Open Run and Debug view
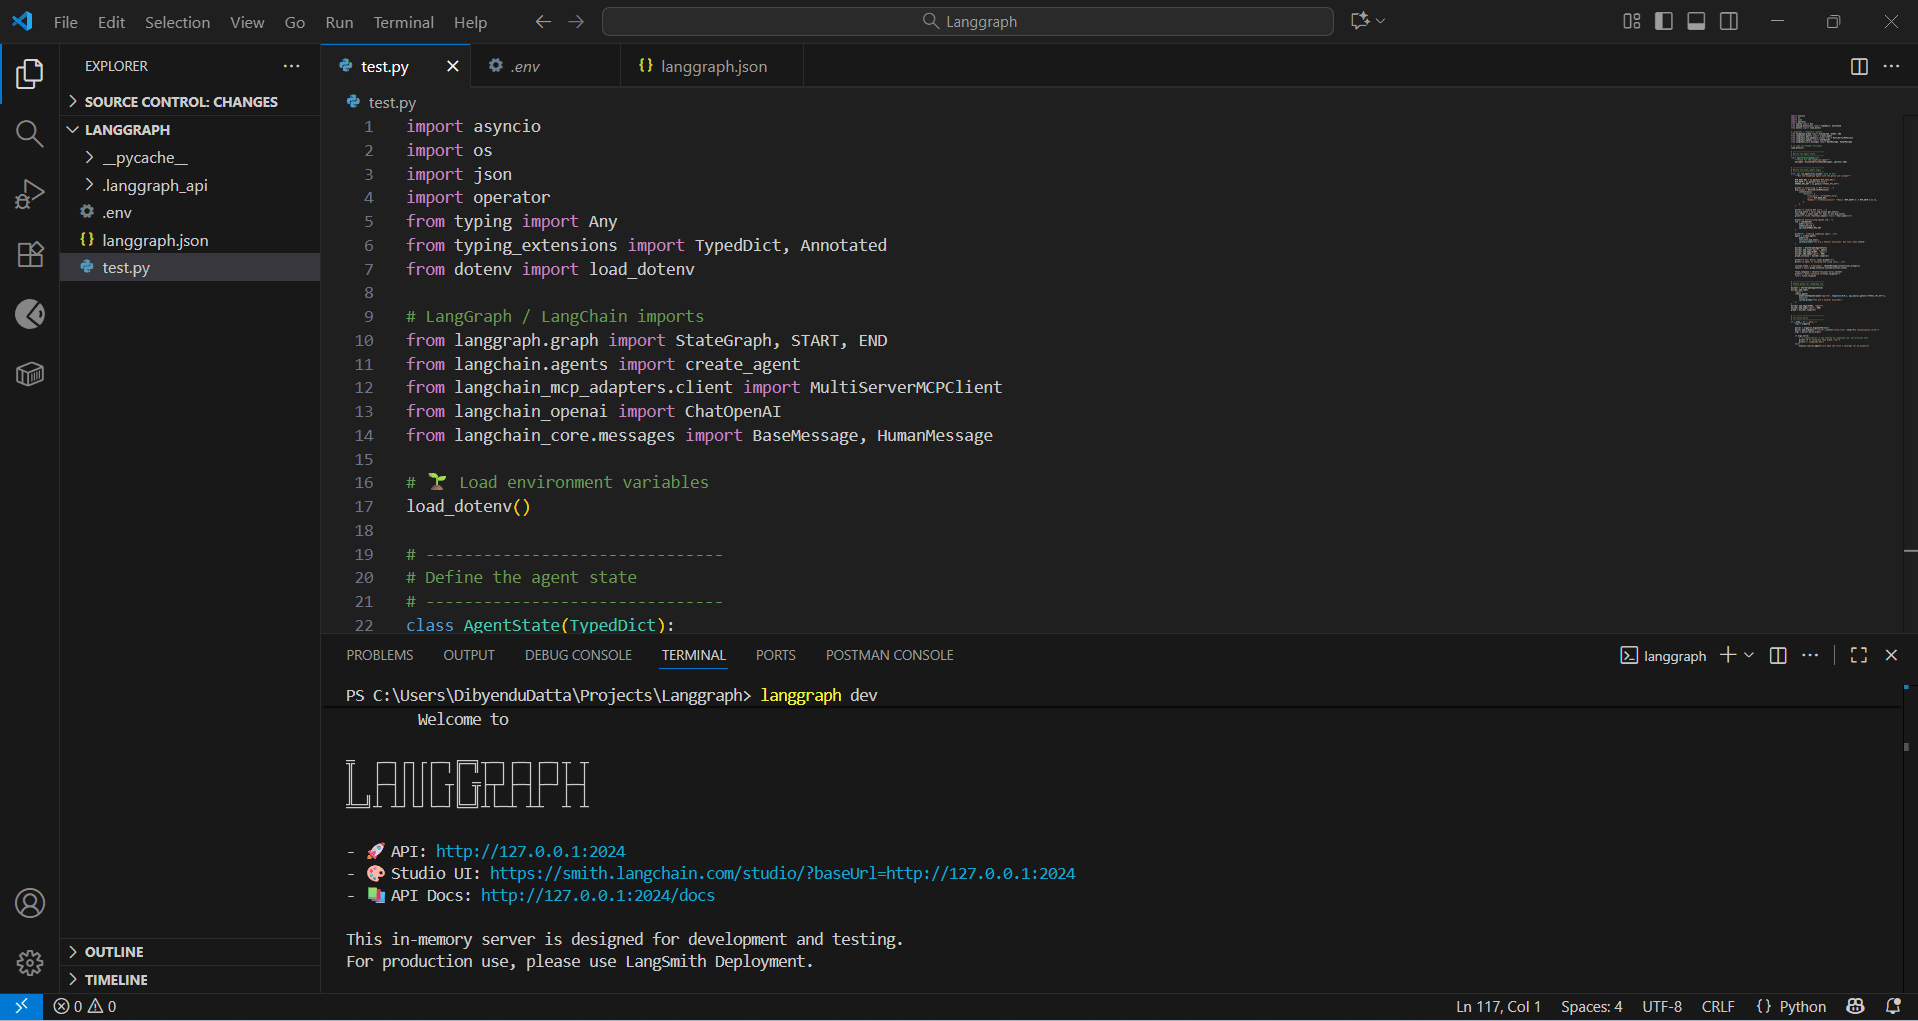Screen dimensions: 1918x1021 pyautogui.click(x=30, y=194)
